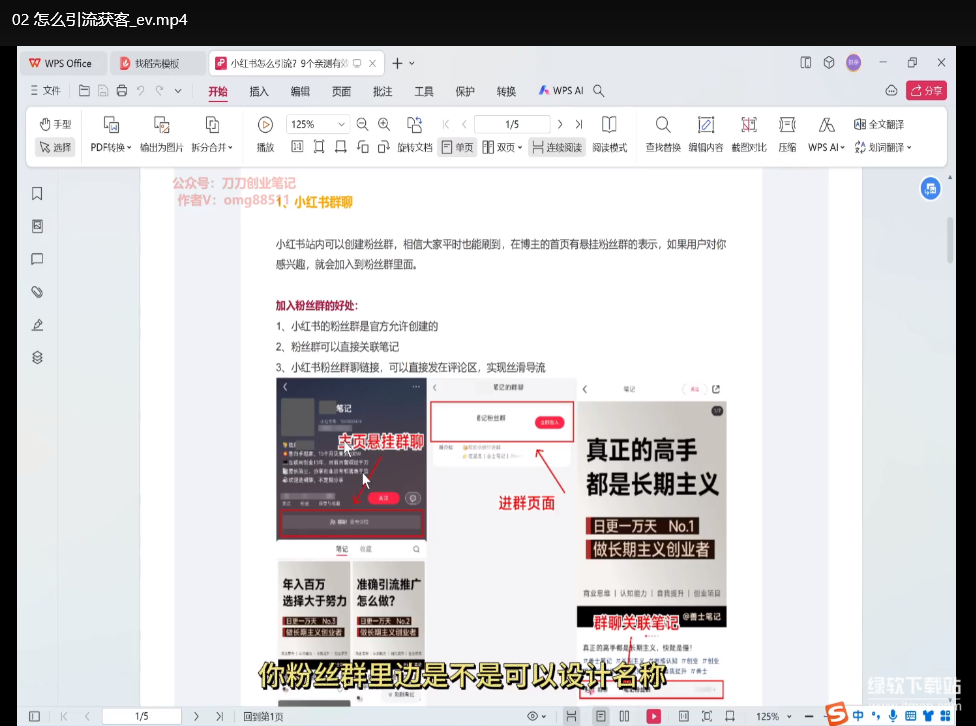976x726 pixels.
Task: Enter 阅读模式 reading mode
Action: (x=609, y=134)
